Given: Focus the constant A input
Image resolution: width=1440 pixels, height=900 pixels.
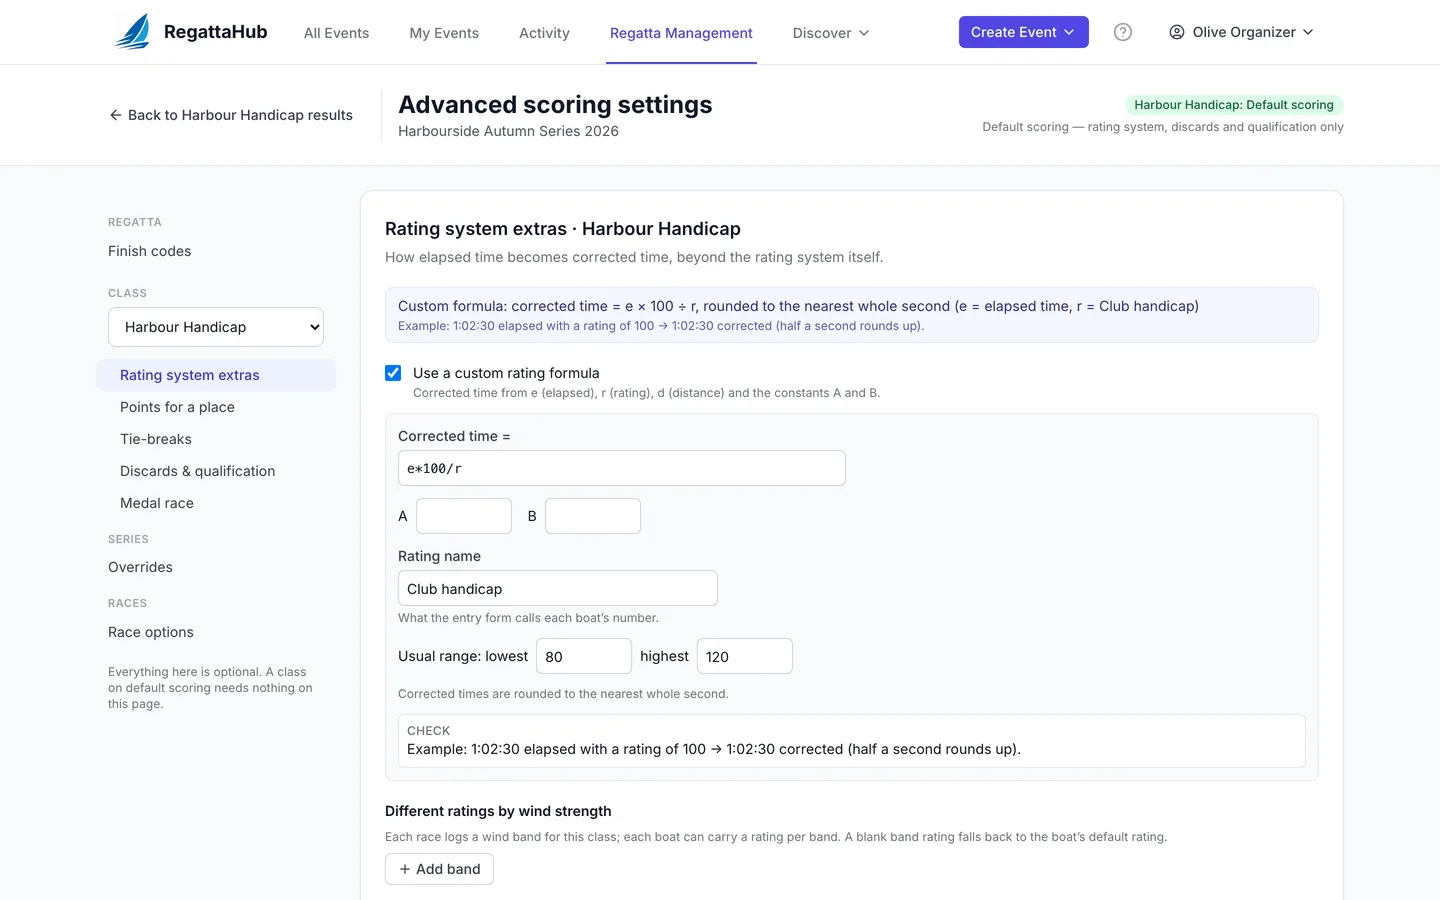Looking at the screenshot, I should click(464, 516).
